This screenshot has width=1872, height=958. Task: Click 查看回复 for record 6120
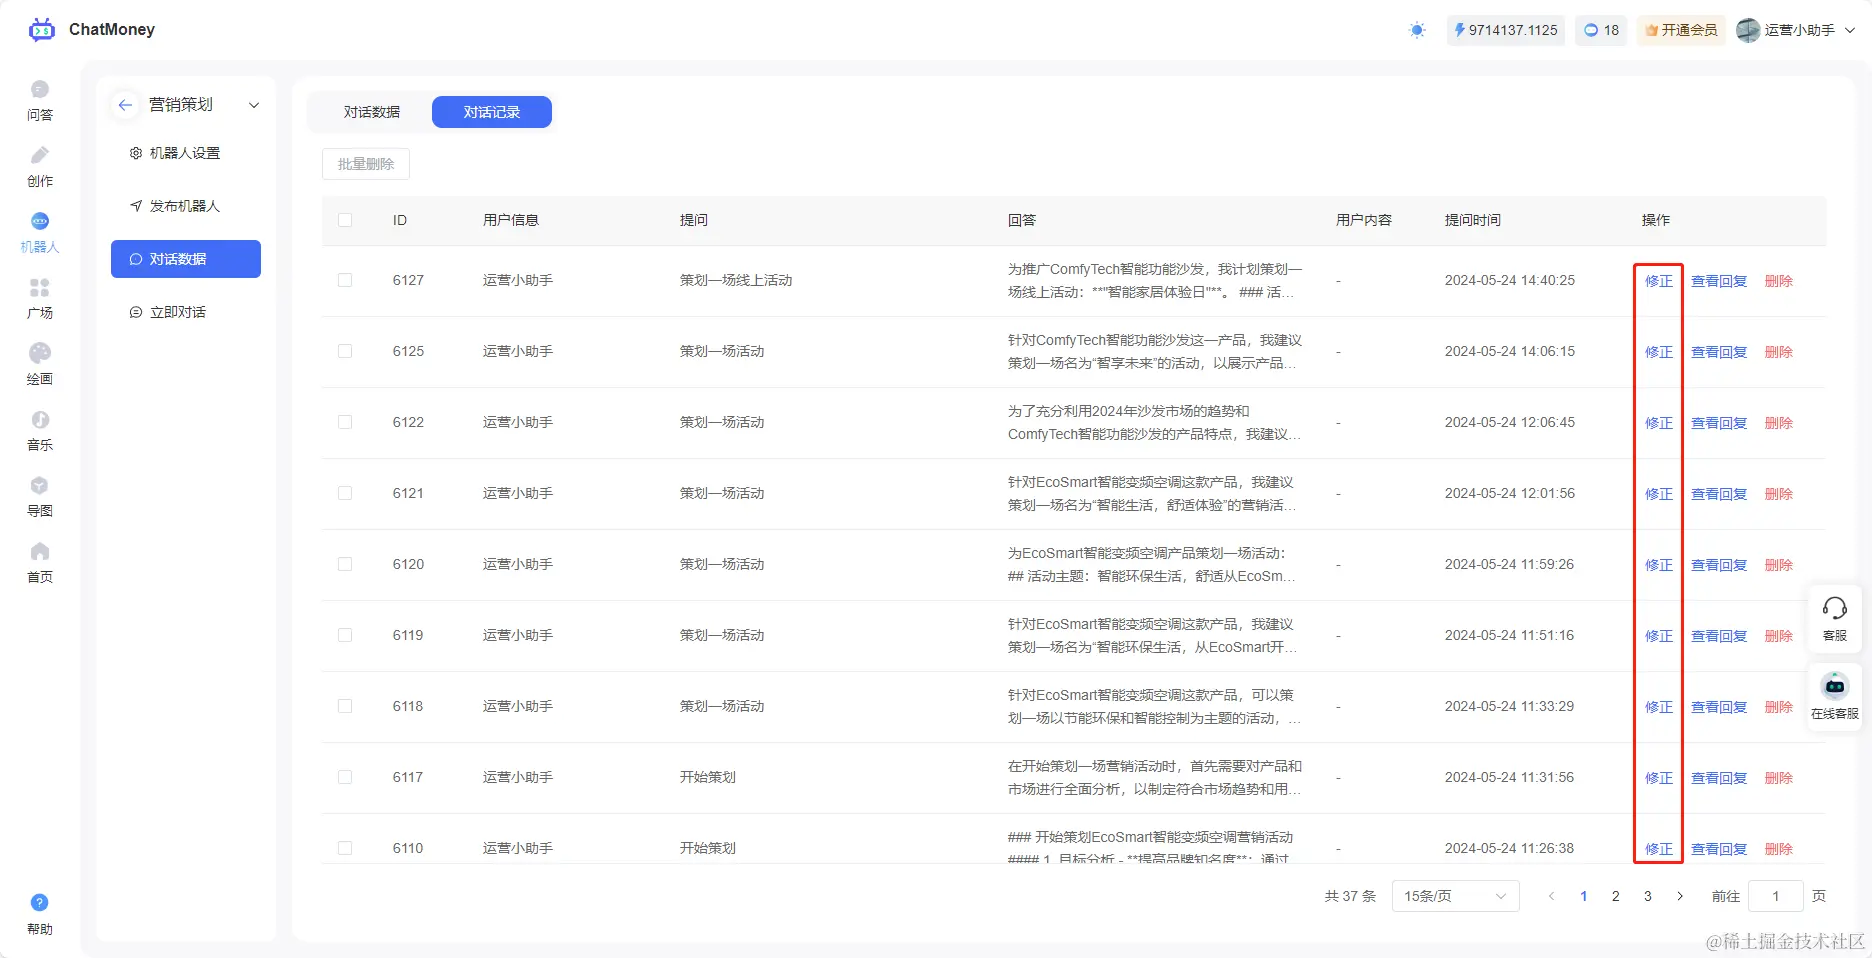(x=1719, y=565)
